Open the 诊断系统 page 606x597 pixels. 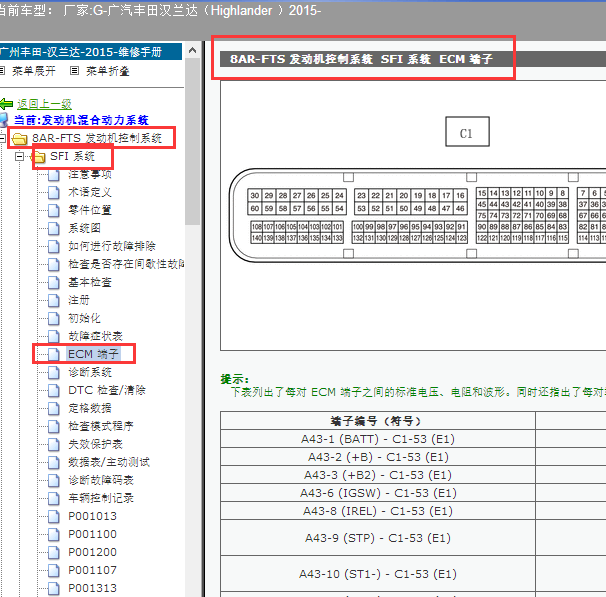click(90, 372)
